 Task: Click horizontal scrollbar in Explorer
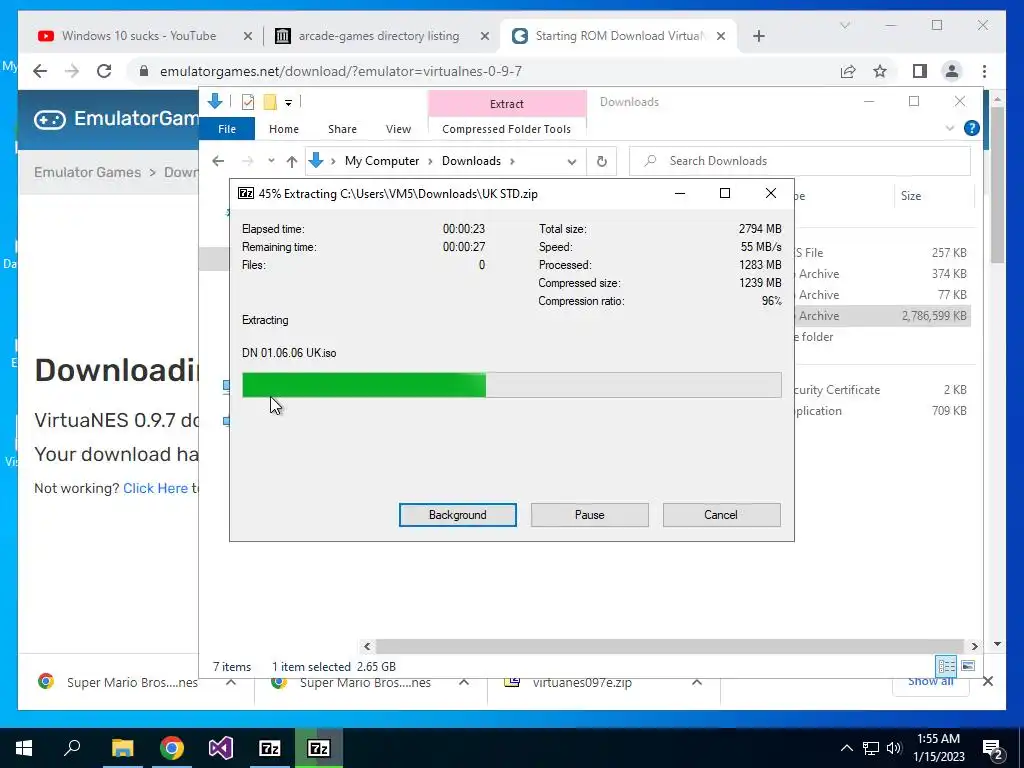tap(670, 646)
